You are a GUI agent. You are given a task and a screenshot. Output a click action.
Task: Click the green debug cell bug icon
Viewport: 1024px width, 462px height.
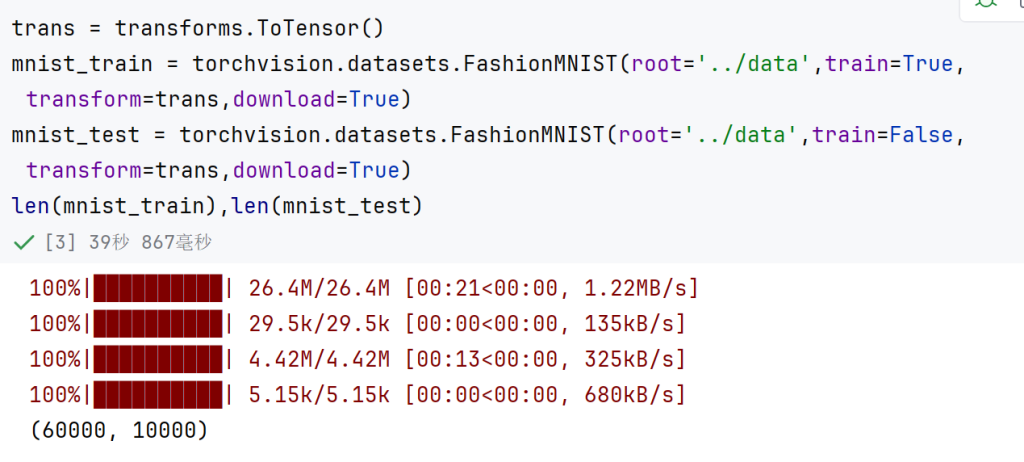pos(985,3)
